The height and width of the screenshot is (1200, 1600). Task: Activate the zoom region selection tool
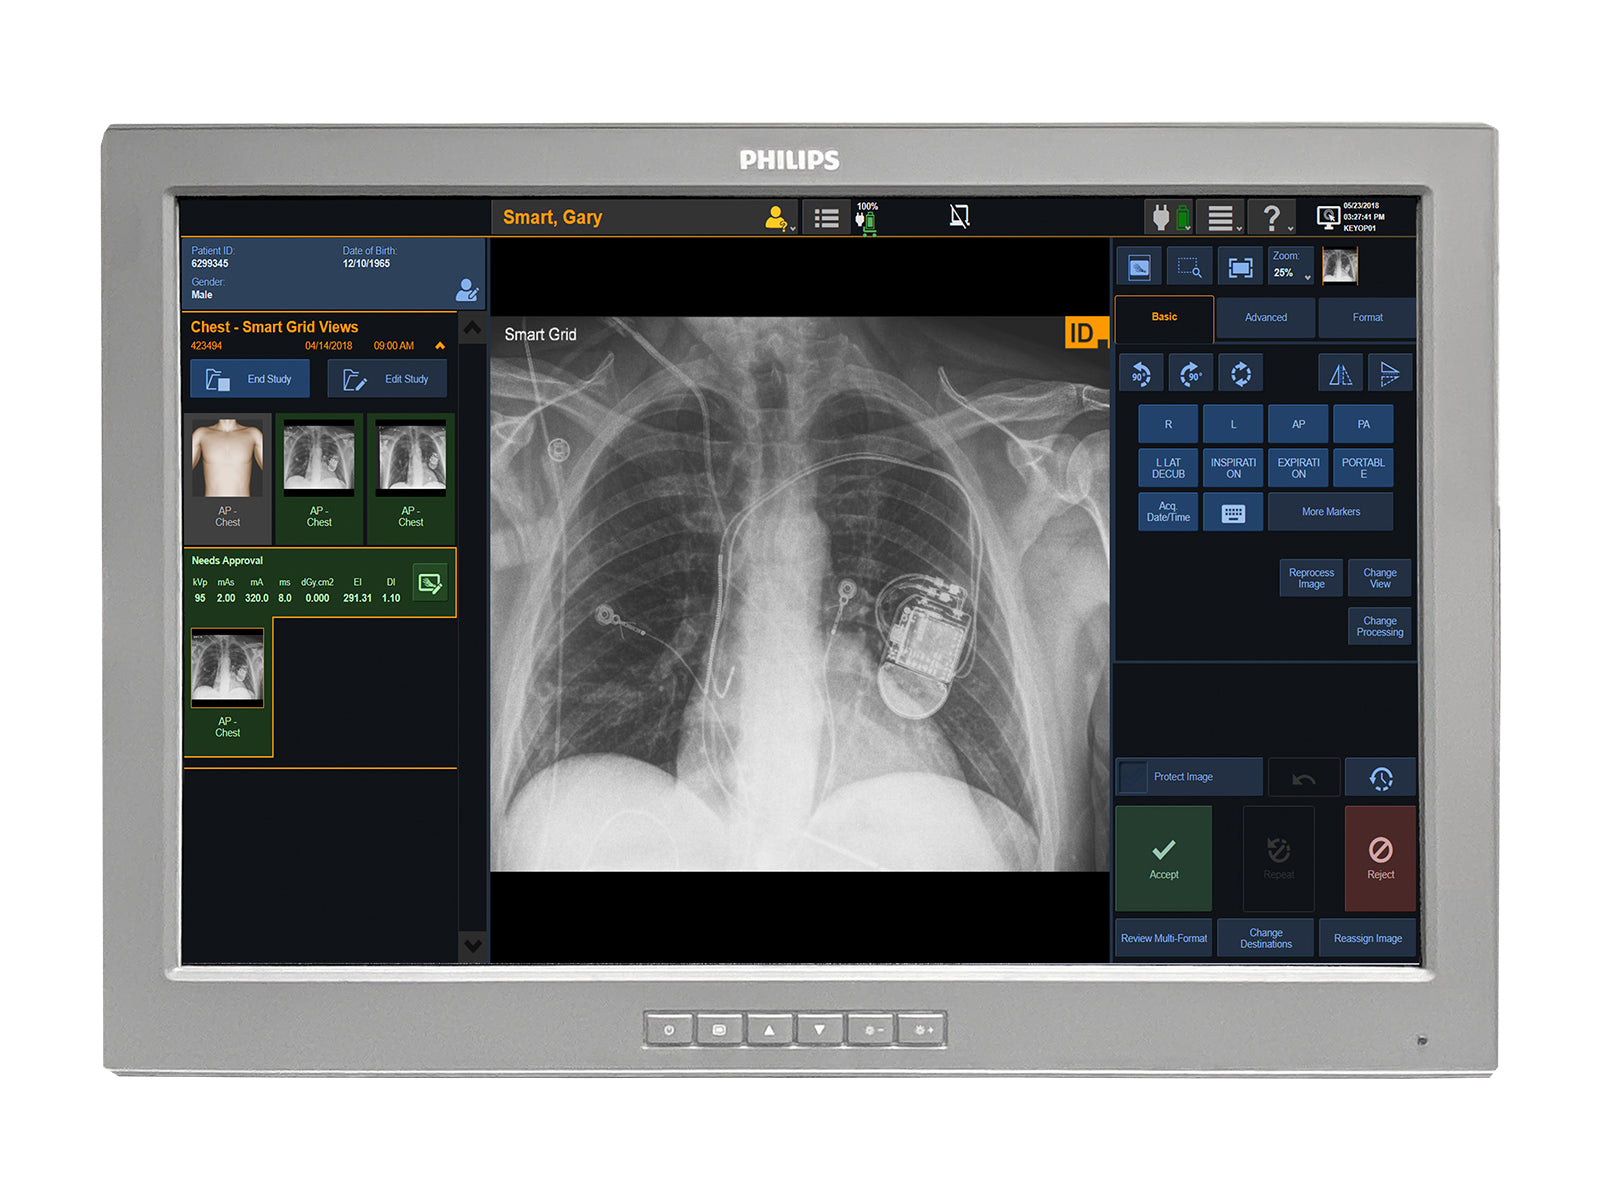1189,266
